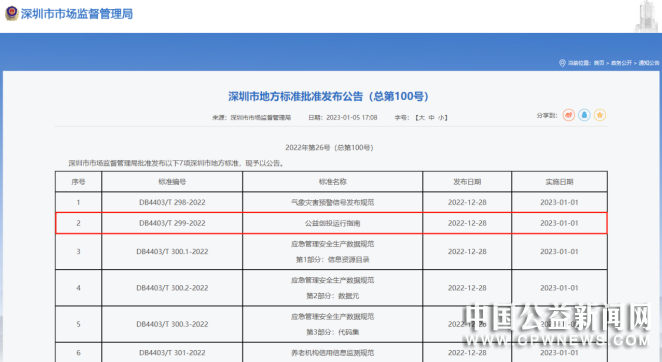Click implementation date 2023-01-01 in row 1
This screenshot has height=362, width=662.
coord(559,202)
